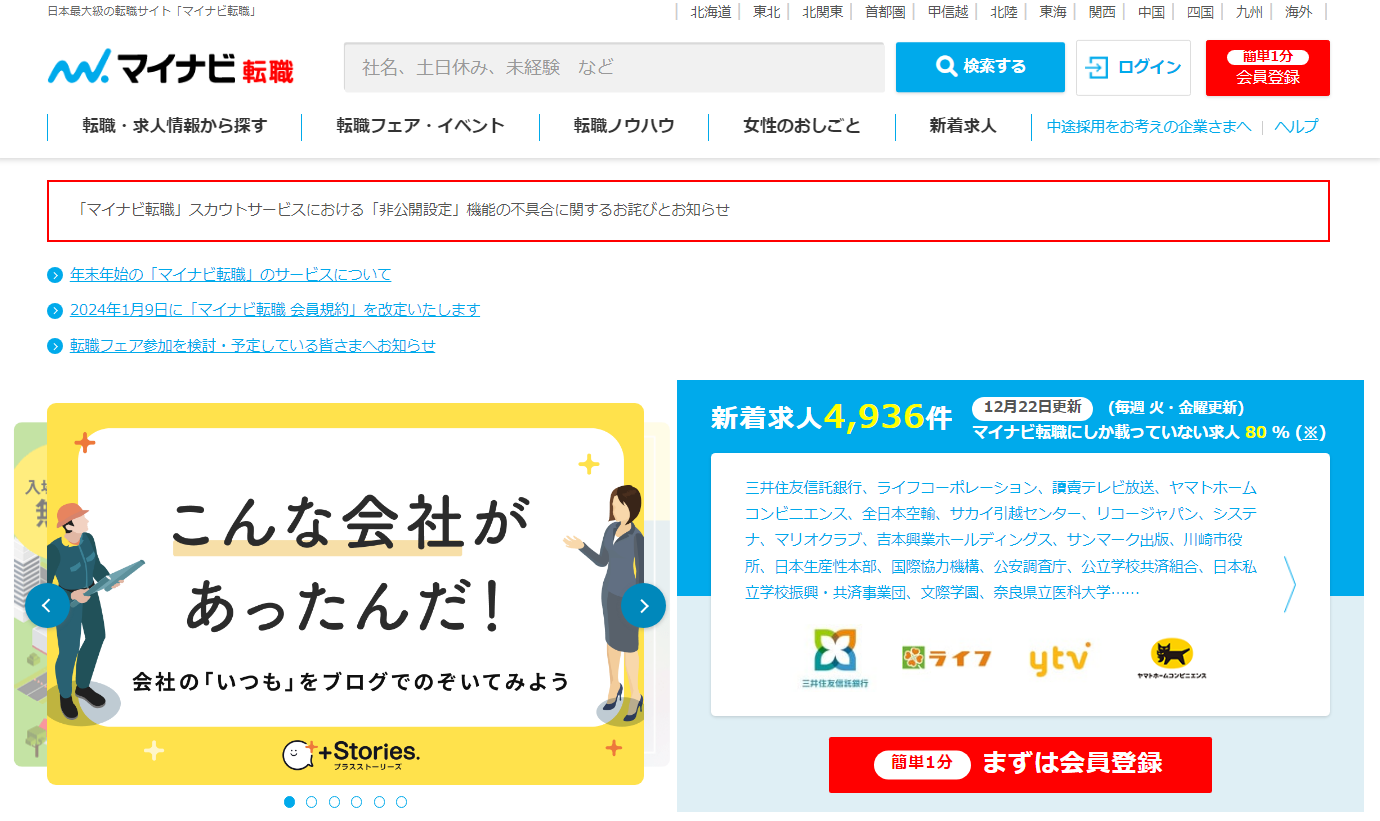This screenshot has height=821, width=1380.
Task: Select the 東海 region link
Action: click(1053, 12)
